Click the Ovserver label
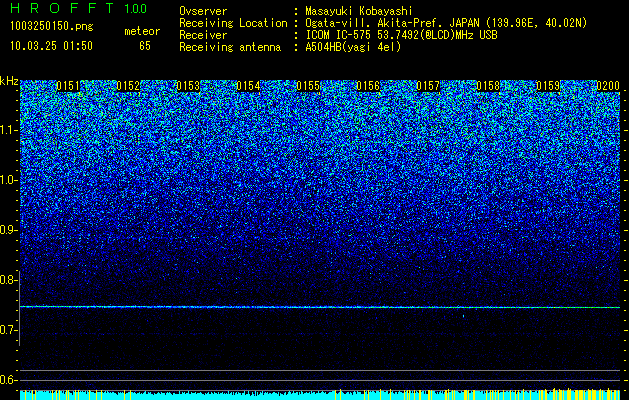The height and width of the screenshot is (400, 629). (203, 11)
